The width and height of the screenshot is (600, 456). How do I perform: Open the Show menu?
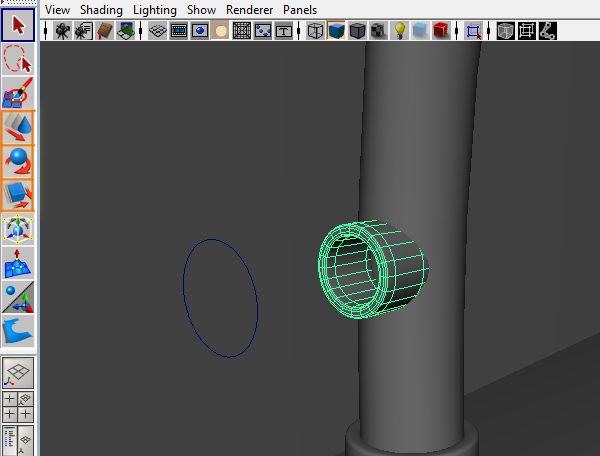(201, 10)
